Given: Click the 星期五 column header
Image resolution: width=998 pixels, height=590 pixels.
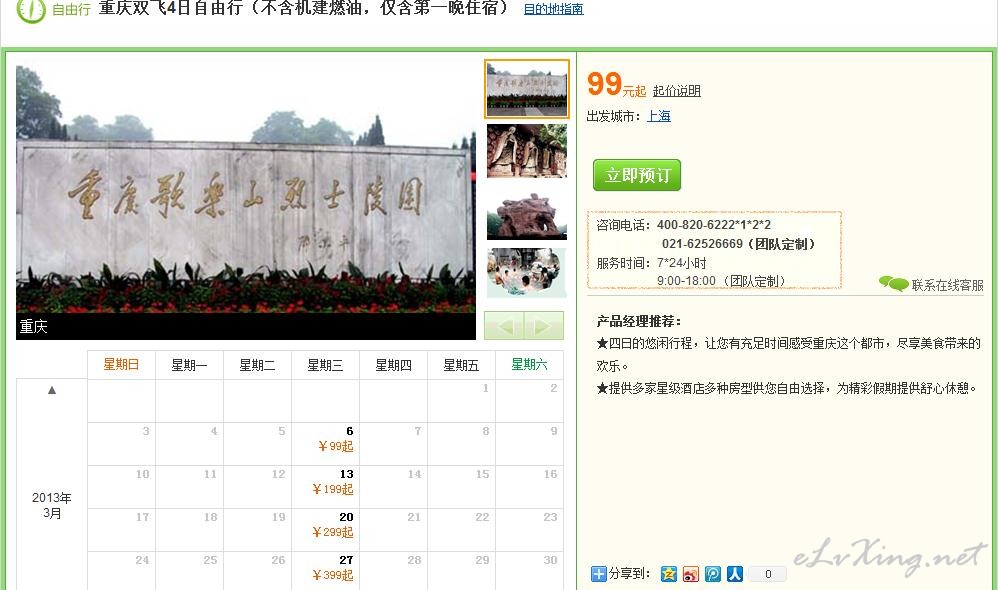Looking at the screenshot, I should point(461,365).
